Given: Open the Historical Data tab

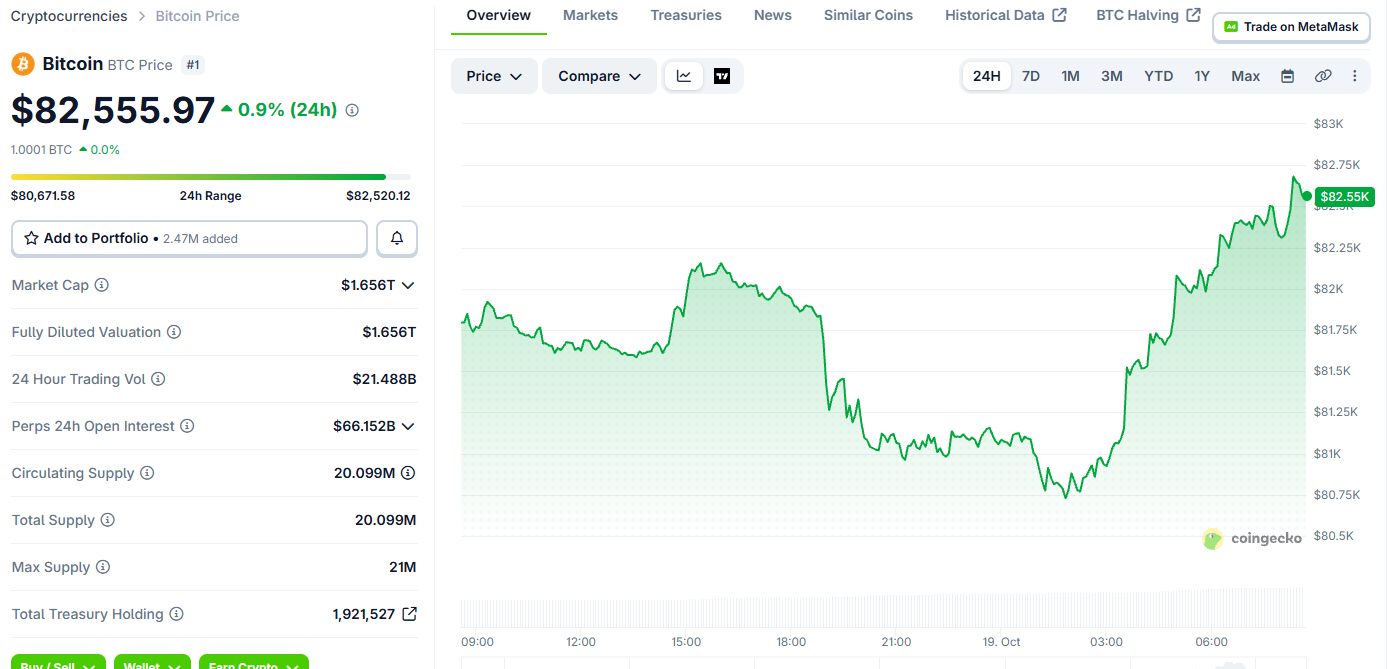Looking at the screenshot, I should coord(1006,15).
